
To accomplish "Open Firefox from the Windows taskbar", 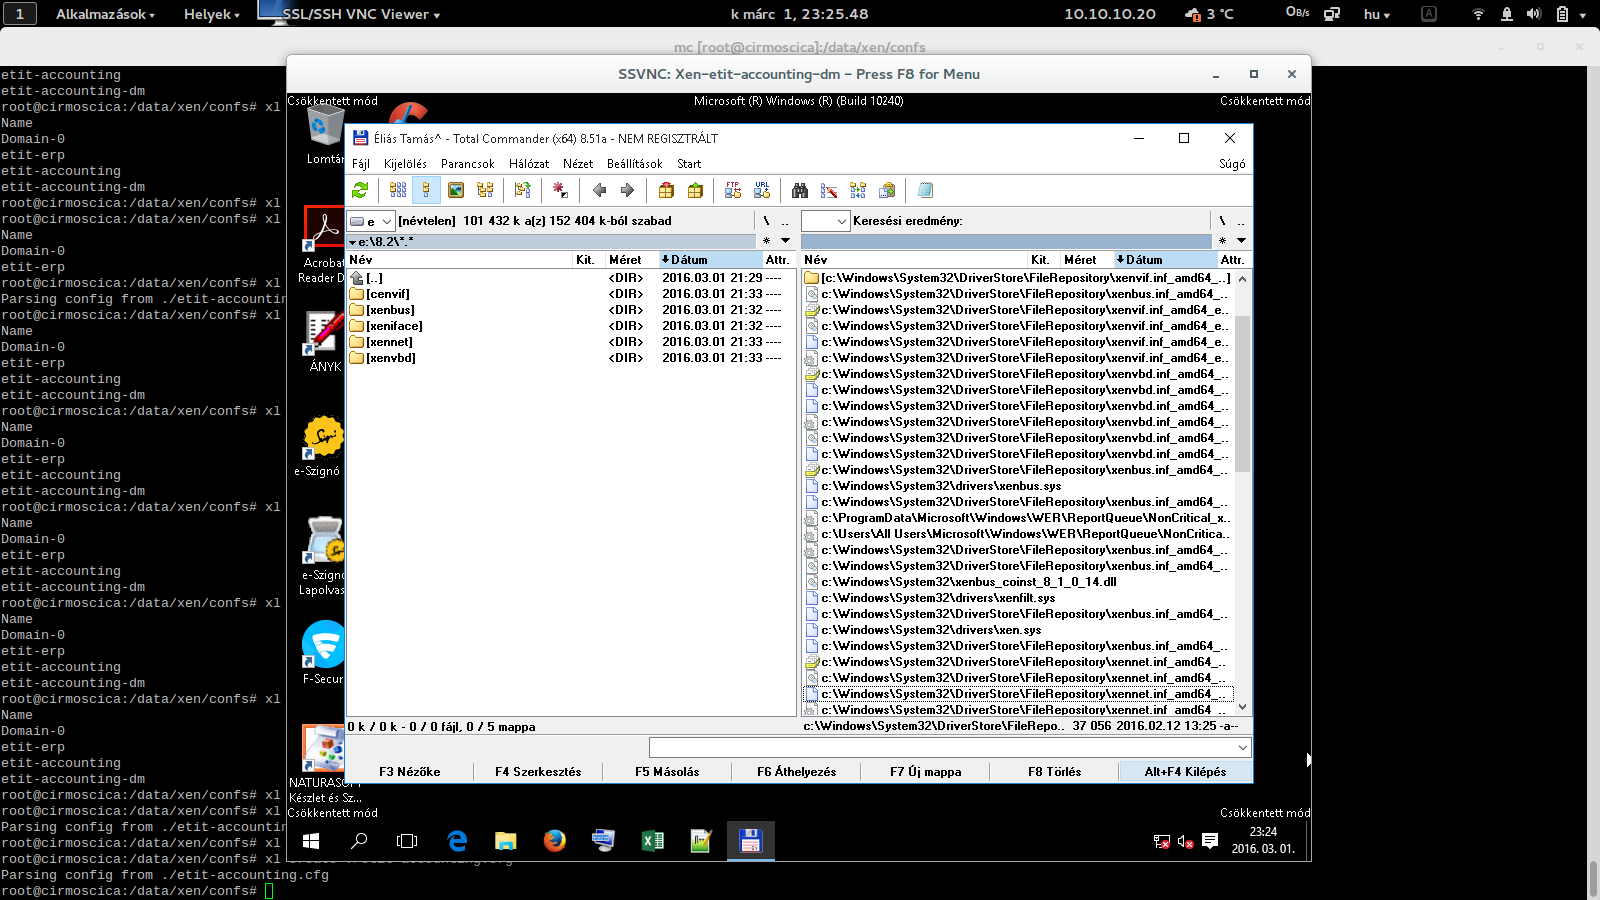I will [x=554, y=841].
